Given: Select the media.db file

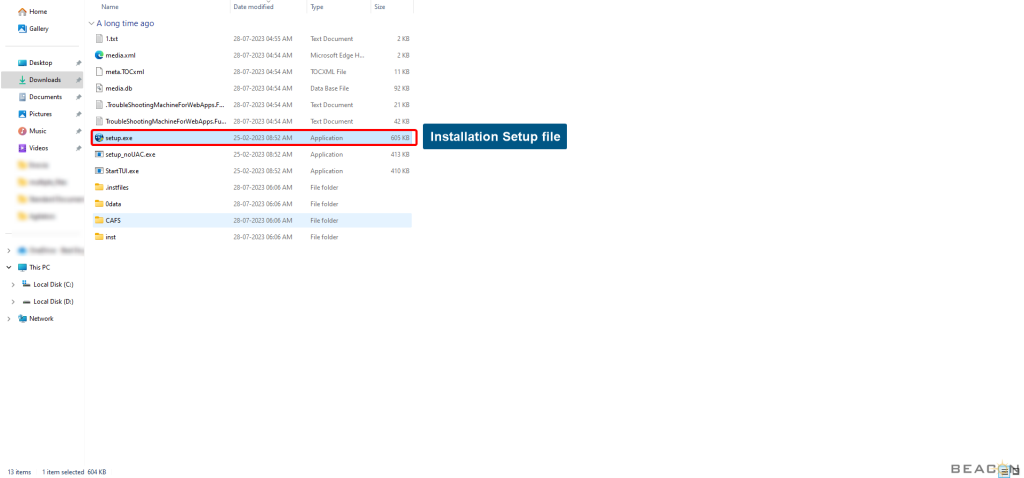Looking at the screenshot, I should [252, 88].
